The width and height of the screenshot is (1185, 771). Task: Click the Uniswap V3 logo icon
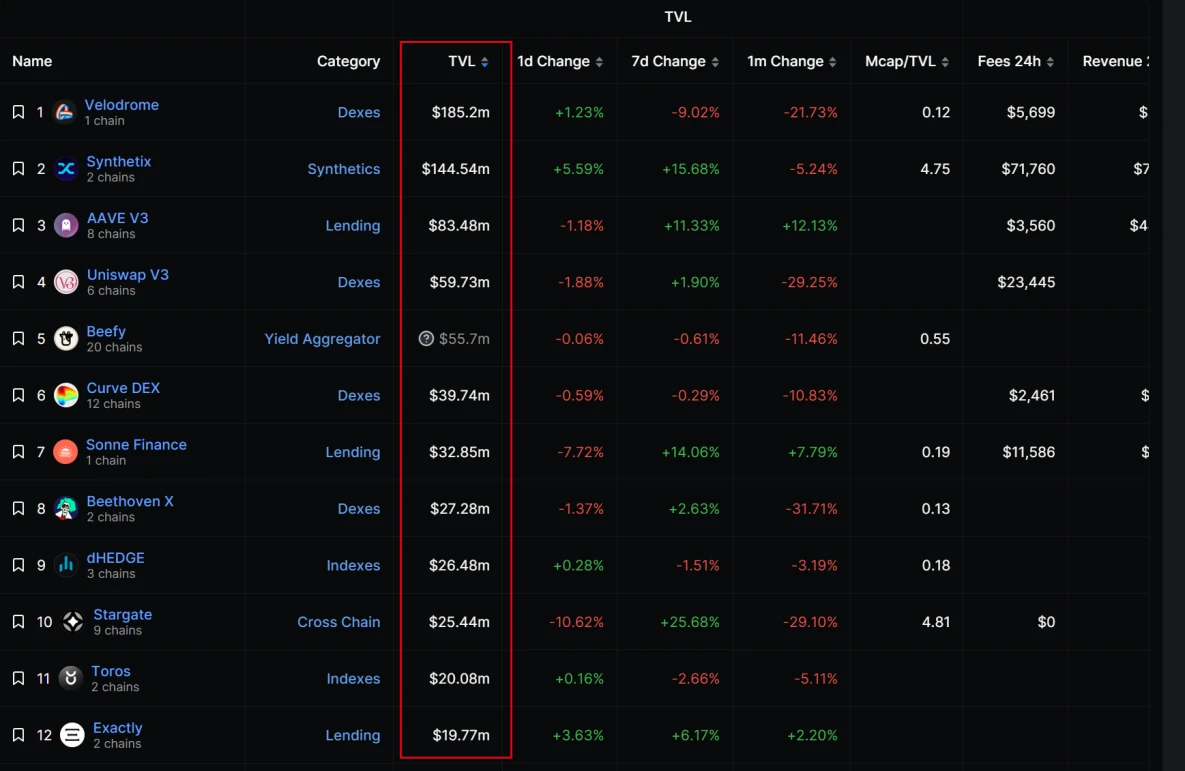point(66,282)
